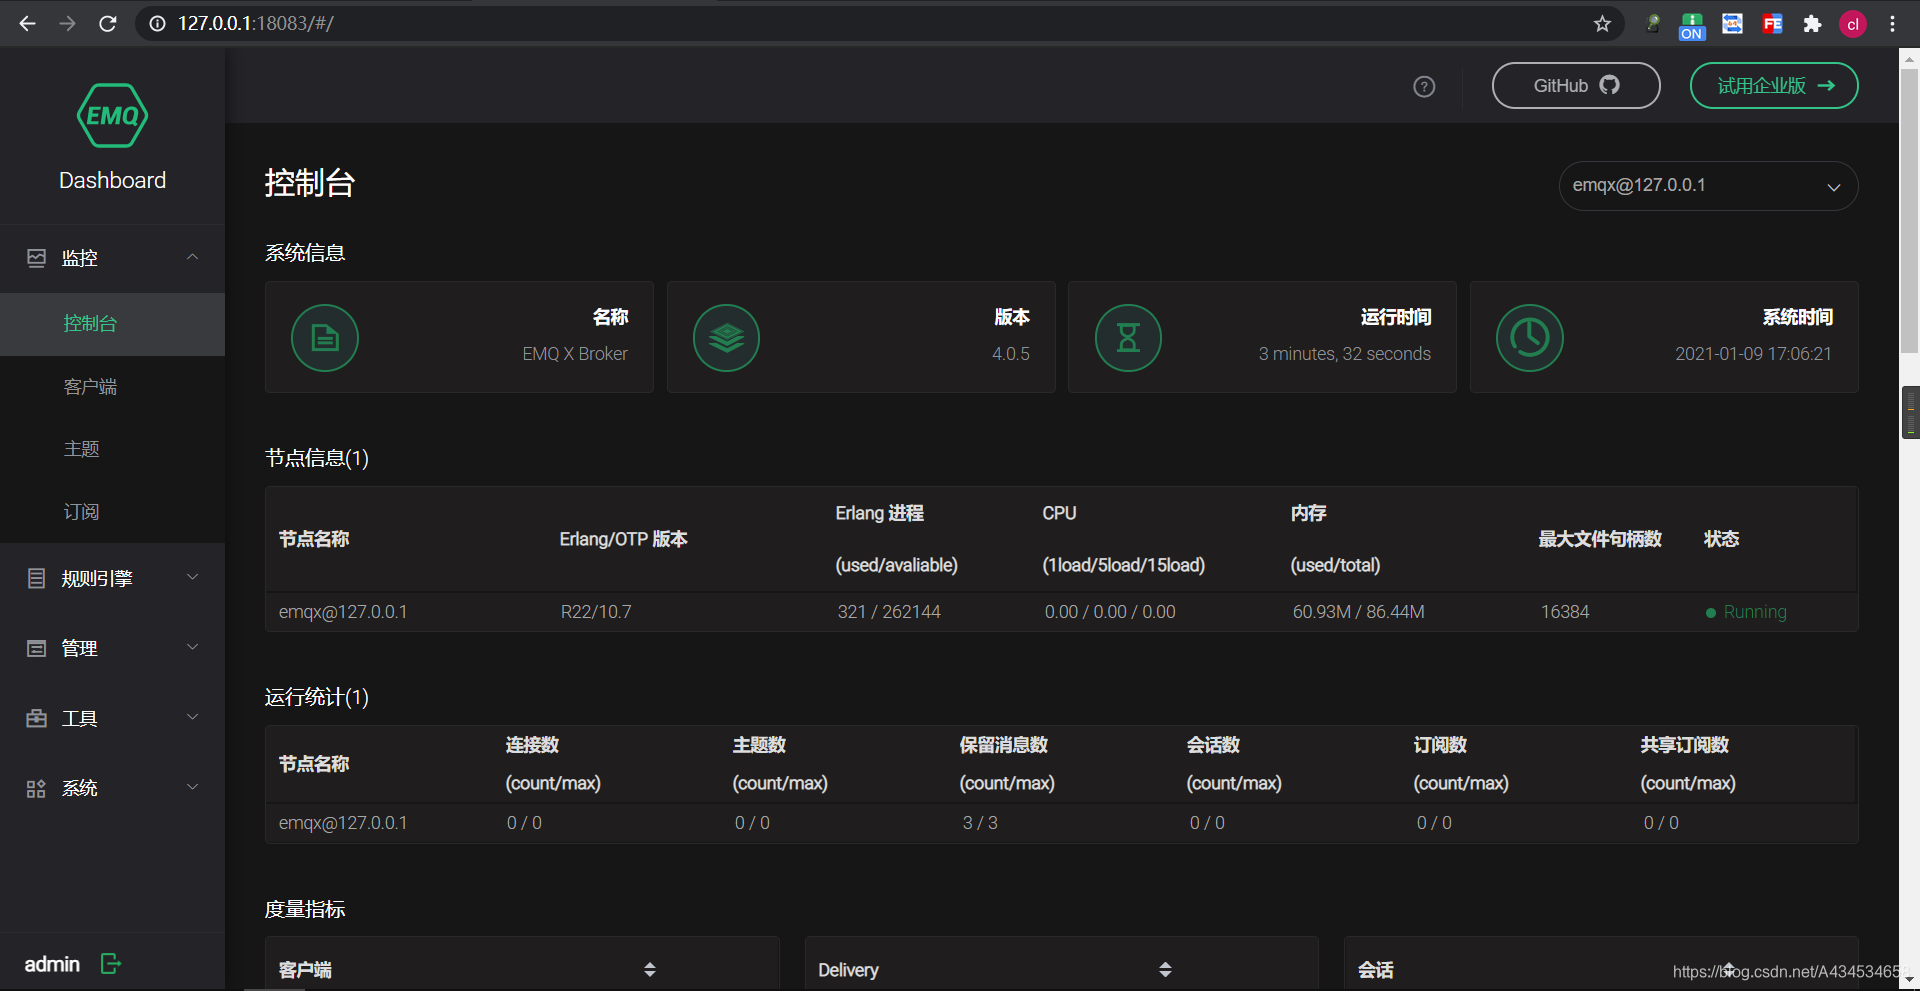The height and width of the screenshot is (991, 1920).
Task: Click the EMQ X Broker name value
Action: [575, 354]
